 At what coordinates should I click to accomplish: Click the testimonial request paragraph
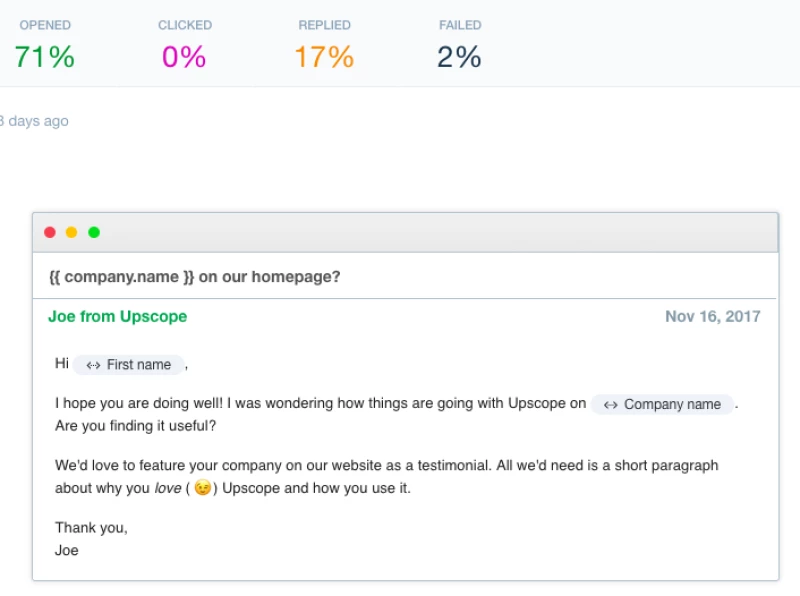click(x=386, y=466)
